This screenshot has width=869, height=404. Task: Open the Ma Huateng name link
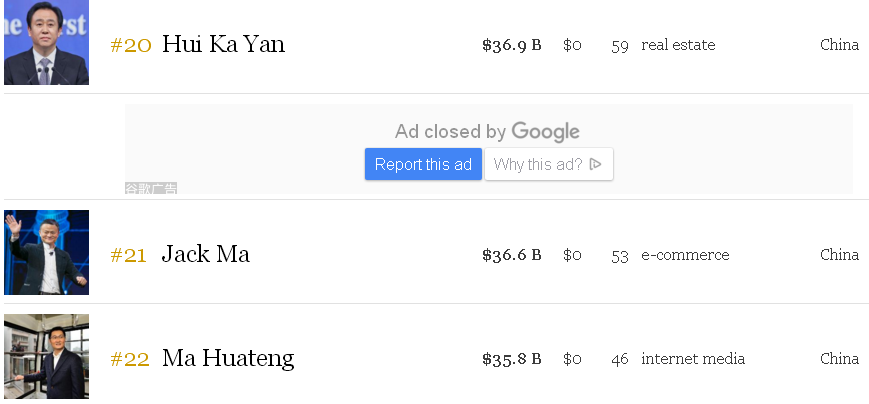[228, 358]
